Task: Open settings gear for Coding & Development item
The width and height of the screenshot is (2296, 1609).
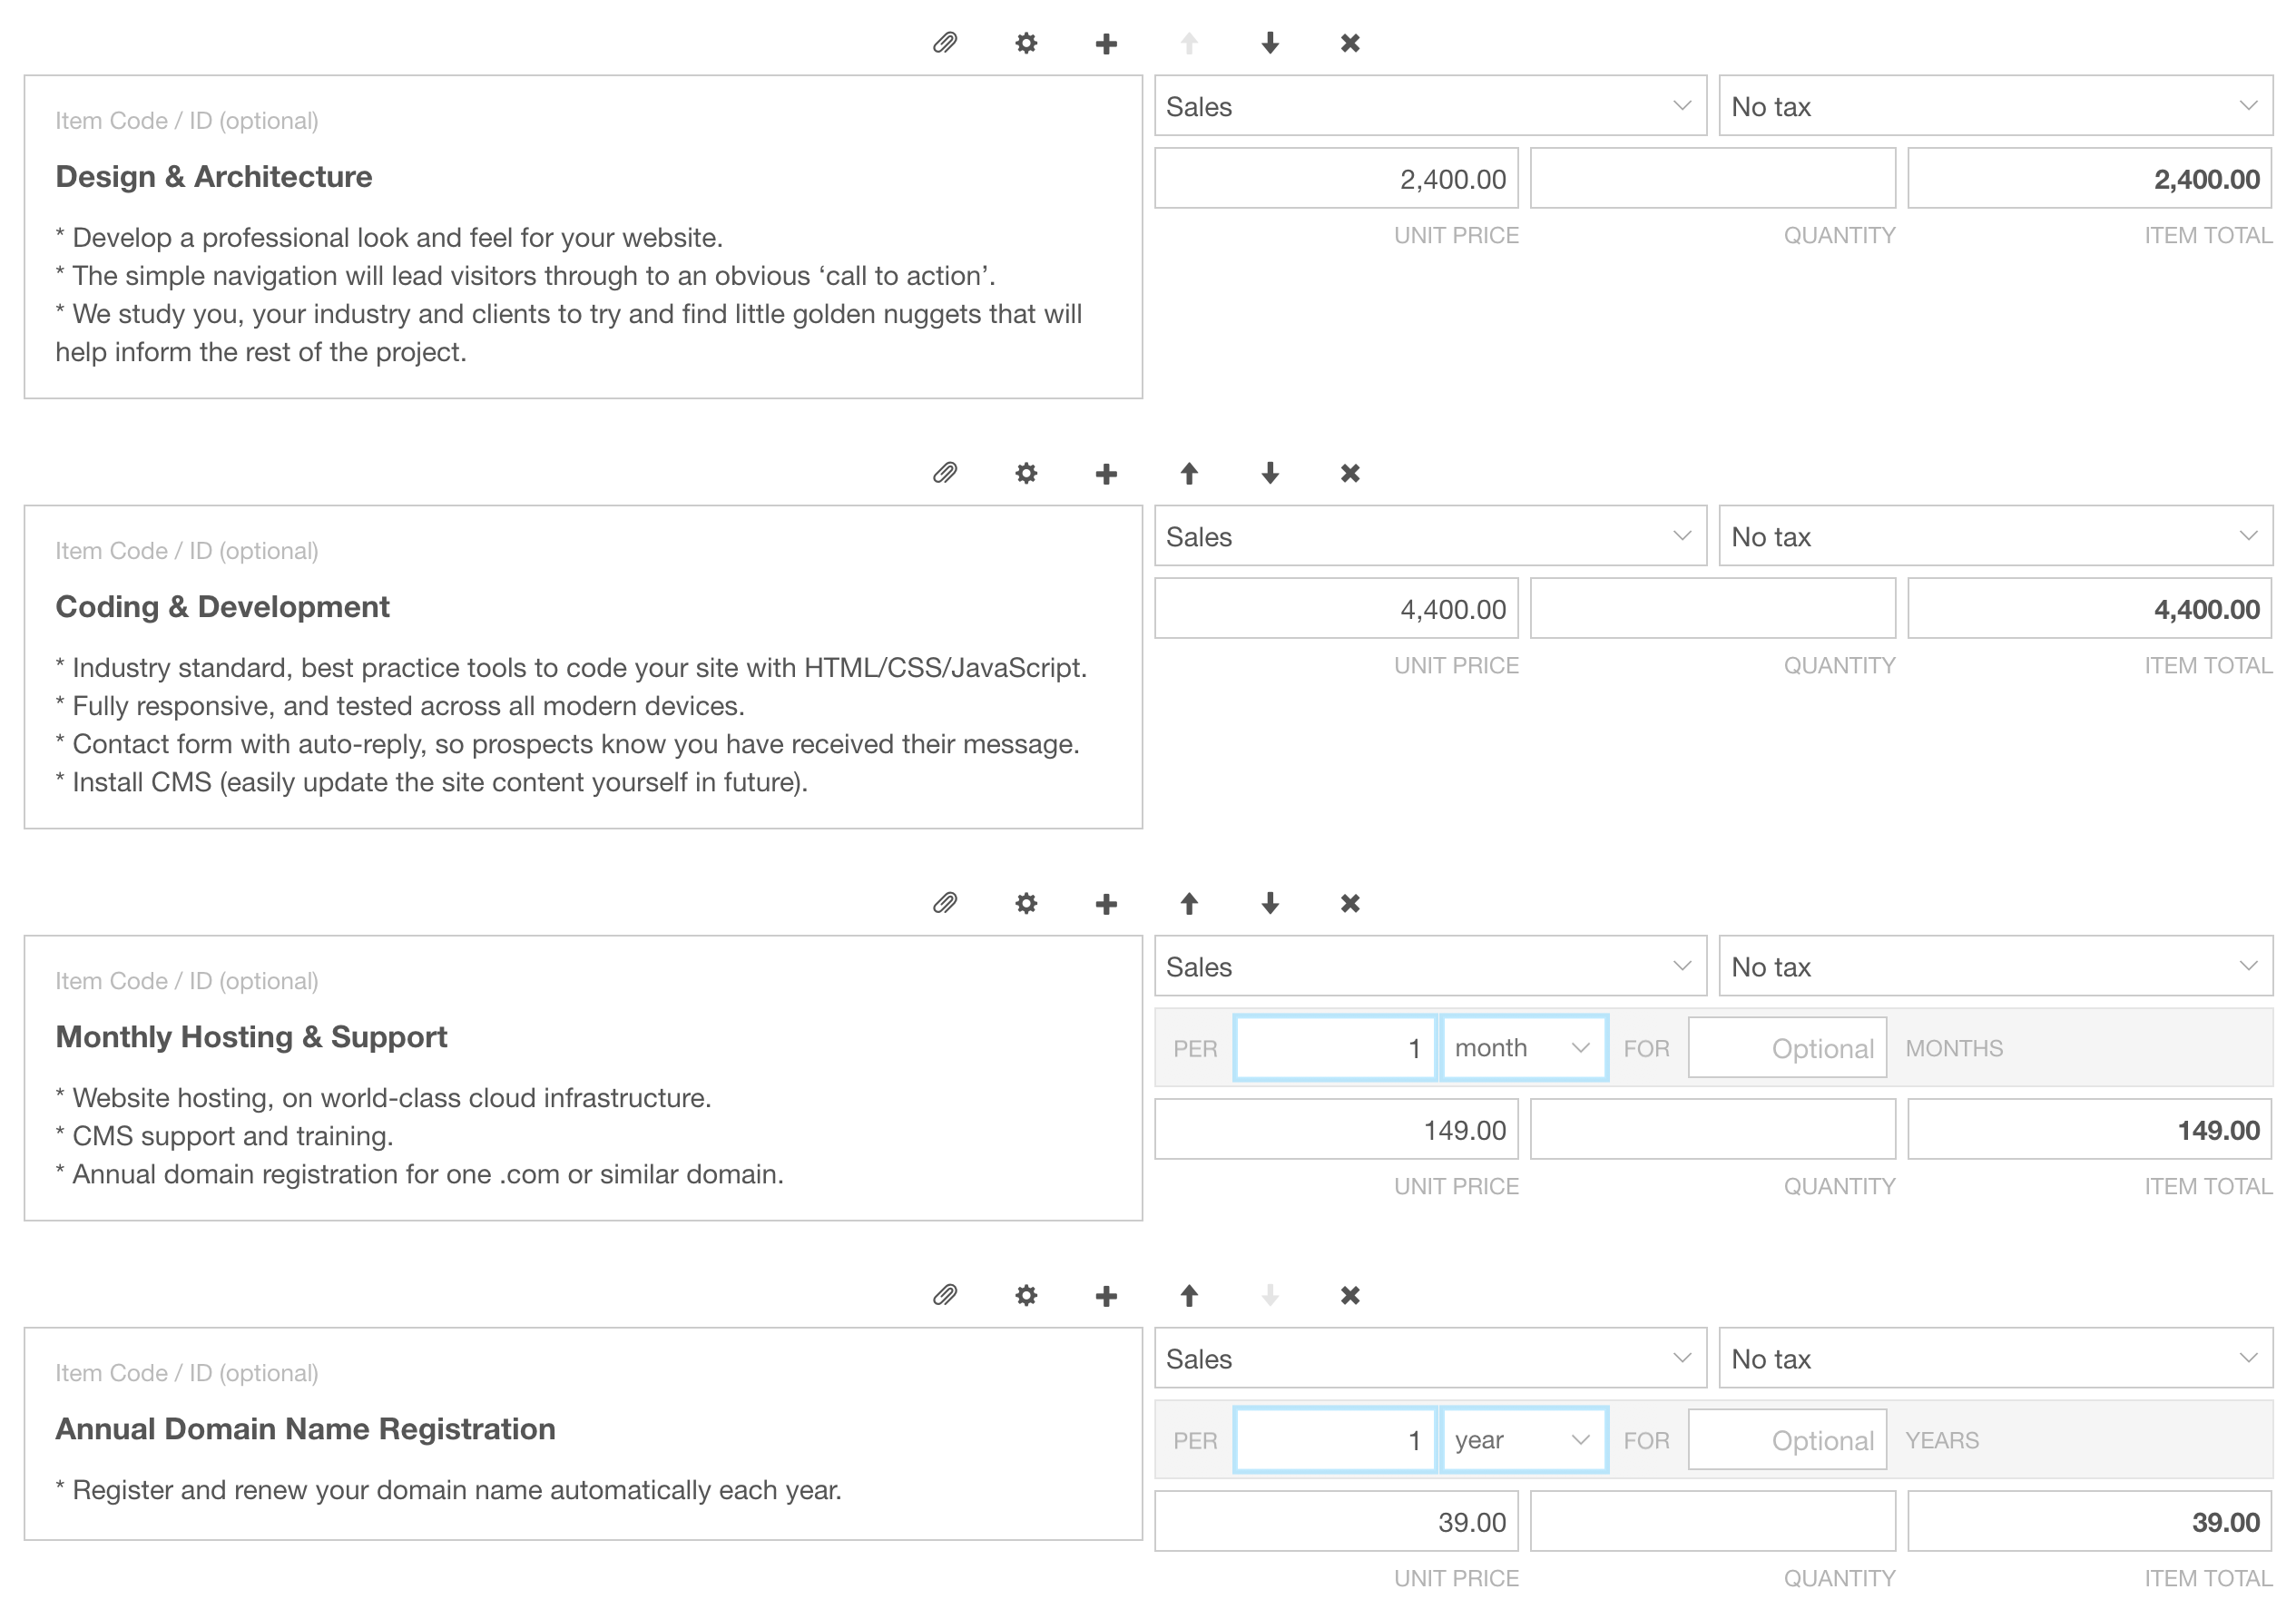Action: (1026, 473)
